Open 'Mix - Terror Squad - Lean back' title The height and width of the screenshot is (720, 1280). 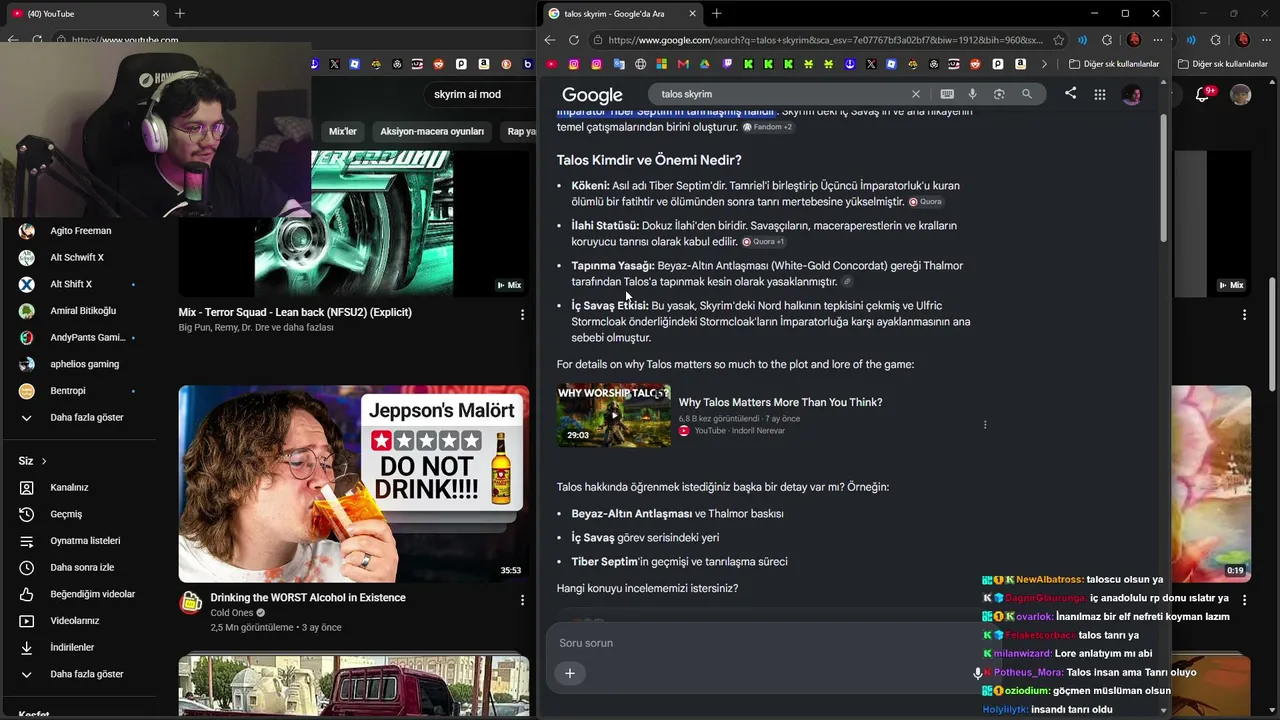click(295, 312)
